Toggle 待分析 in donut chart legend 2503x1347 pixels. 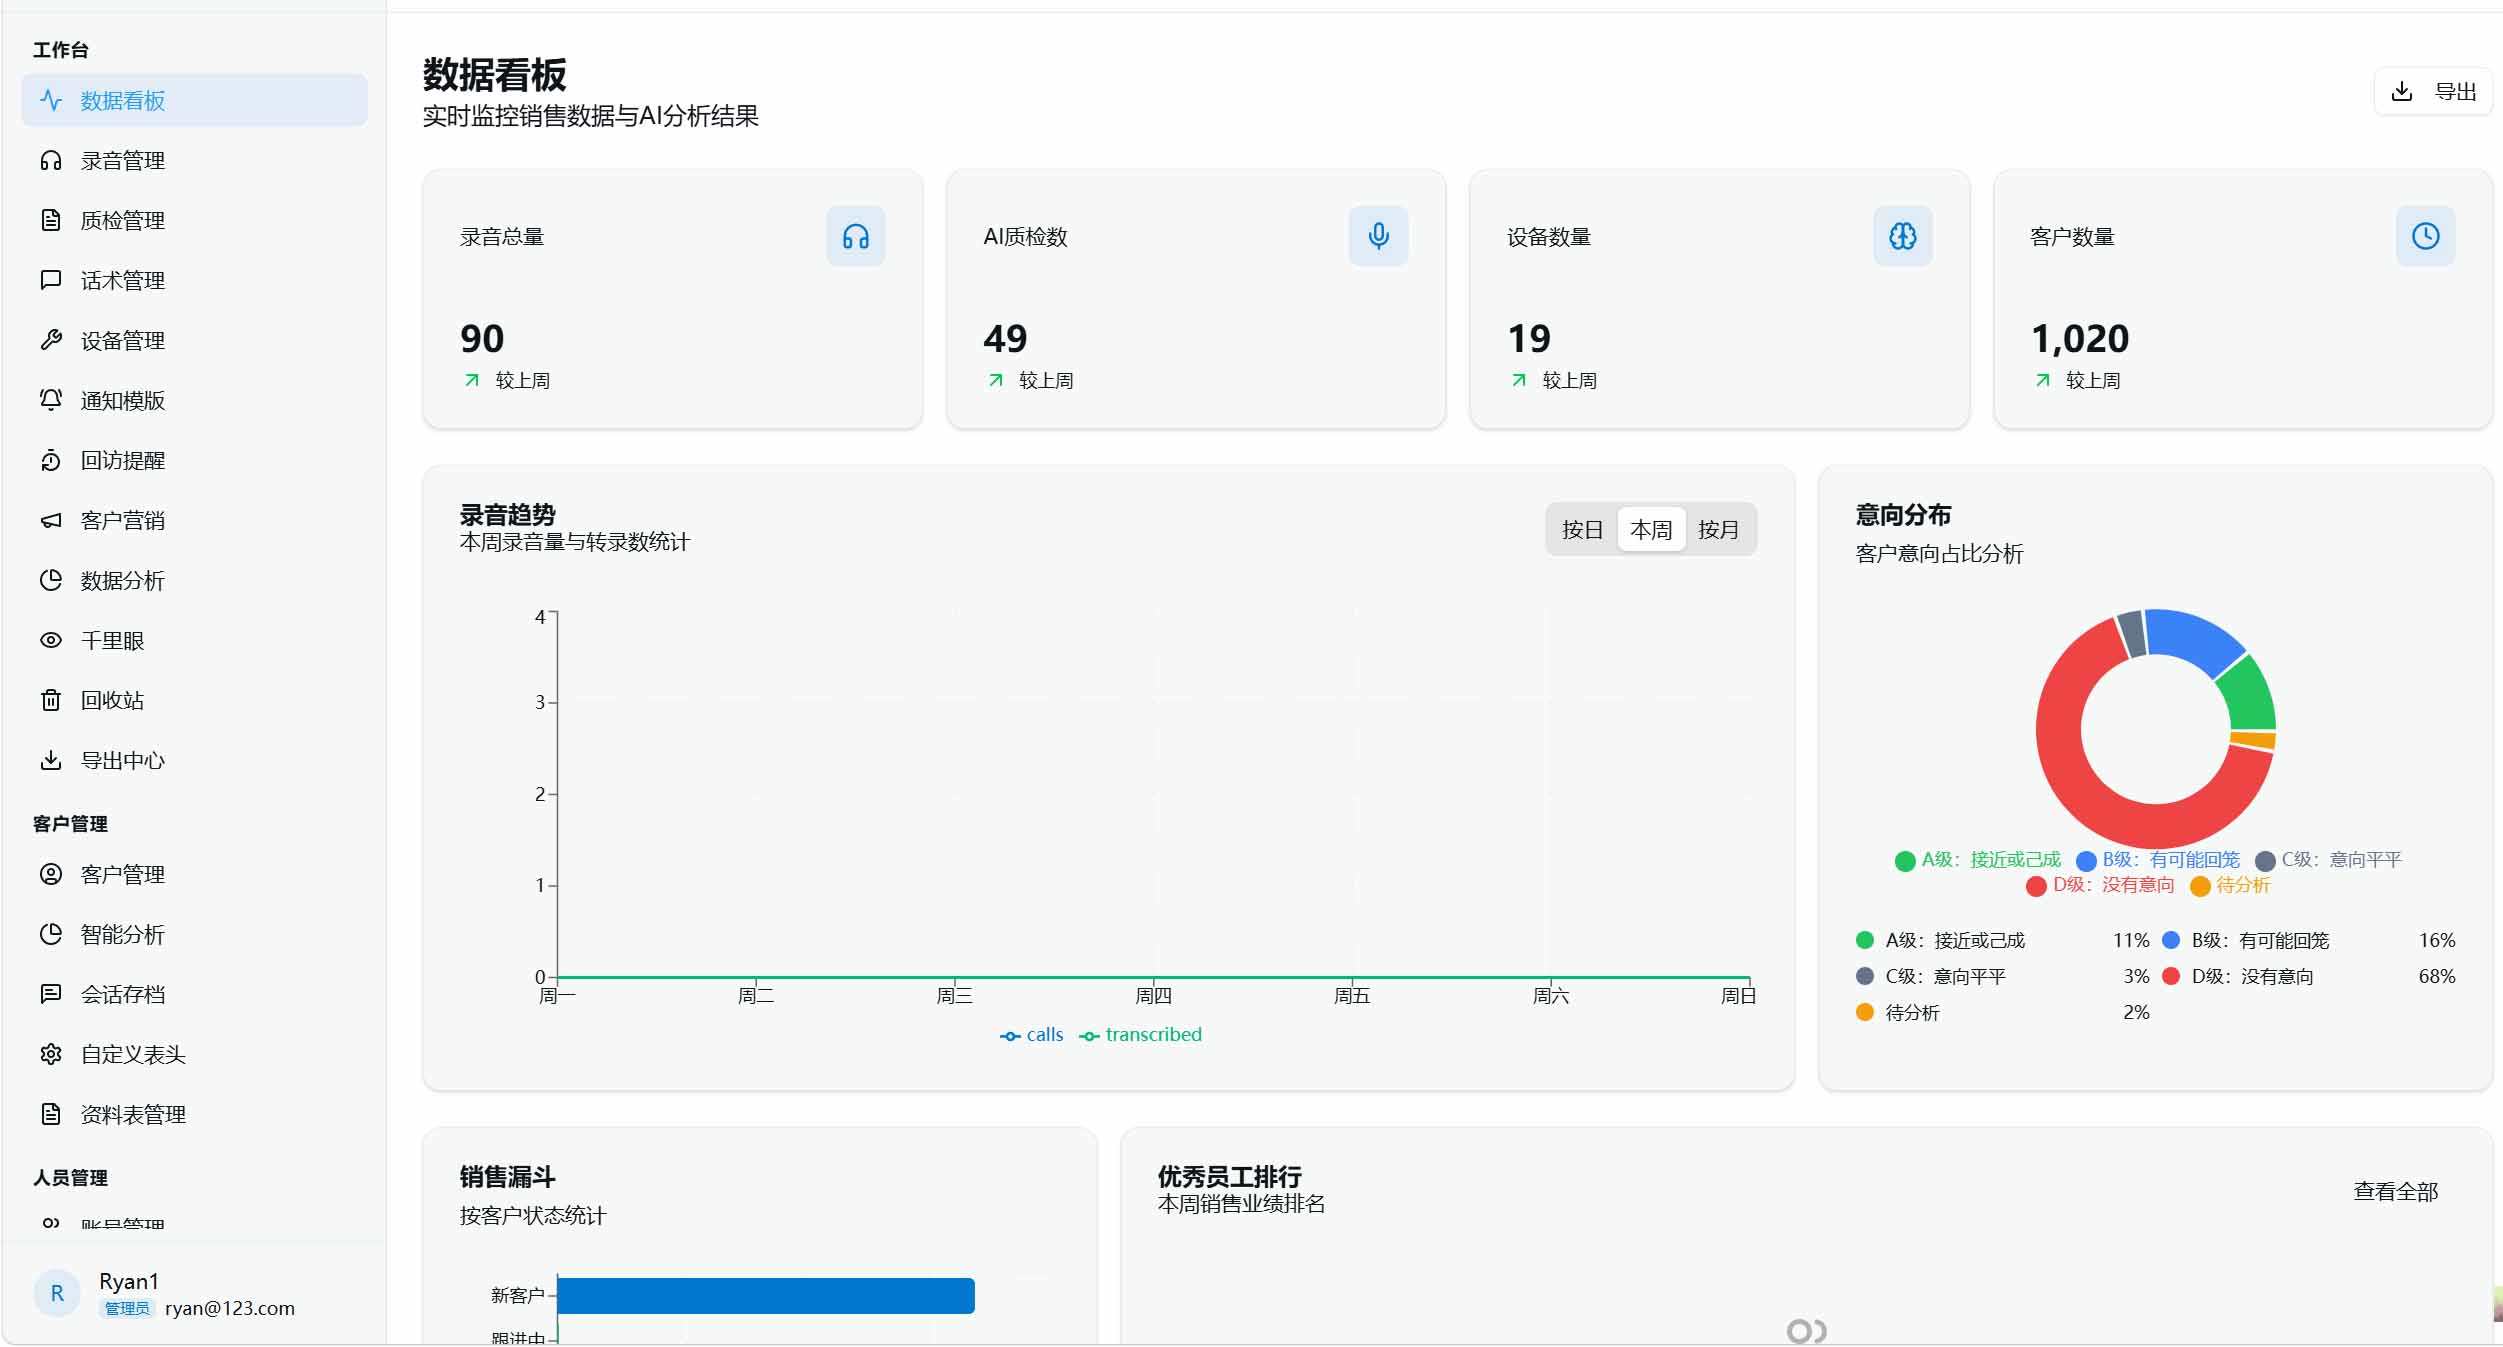pos(2230,885)
